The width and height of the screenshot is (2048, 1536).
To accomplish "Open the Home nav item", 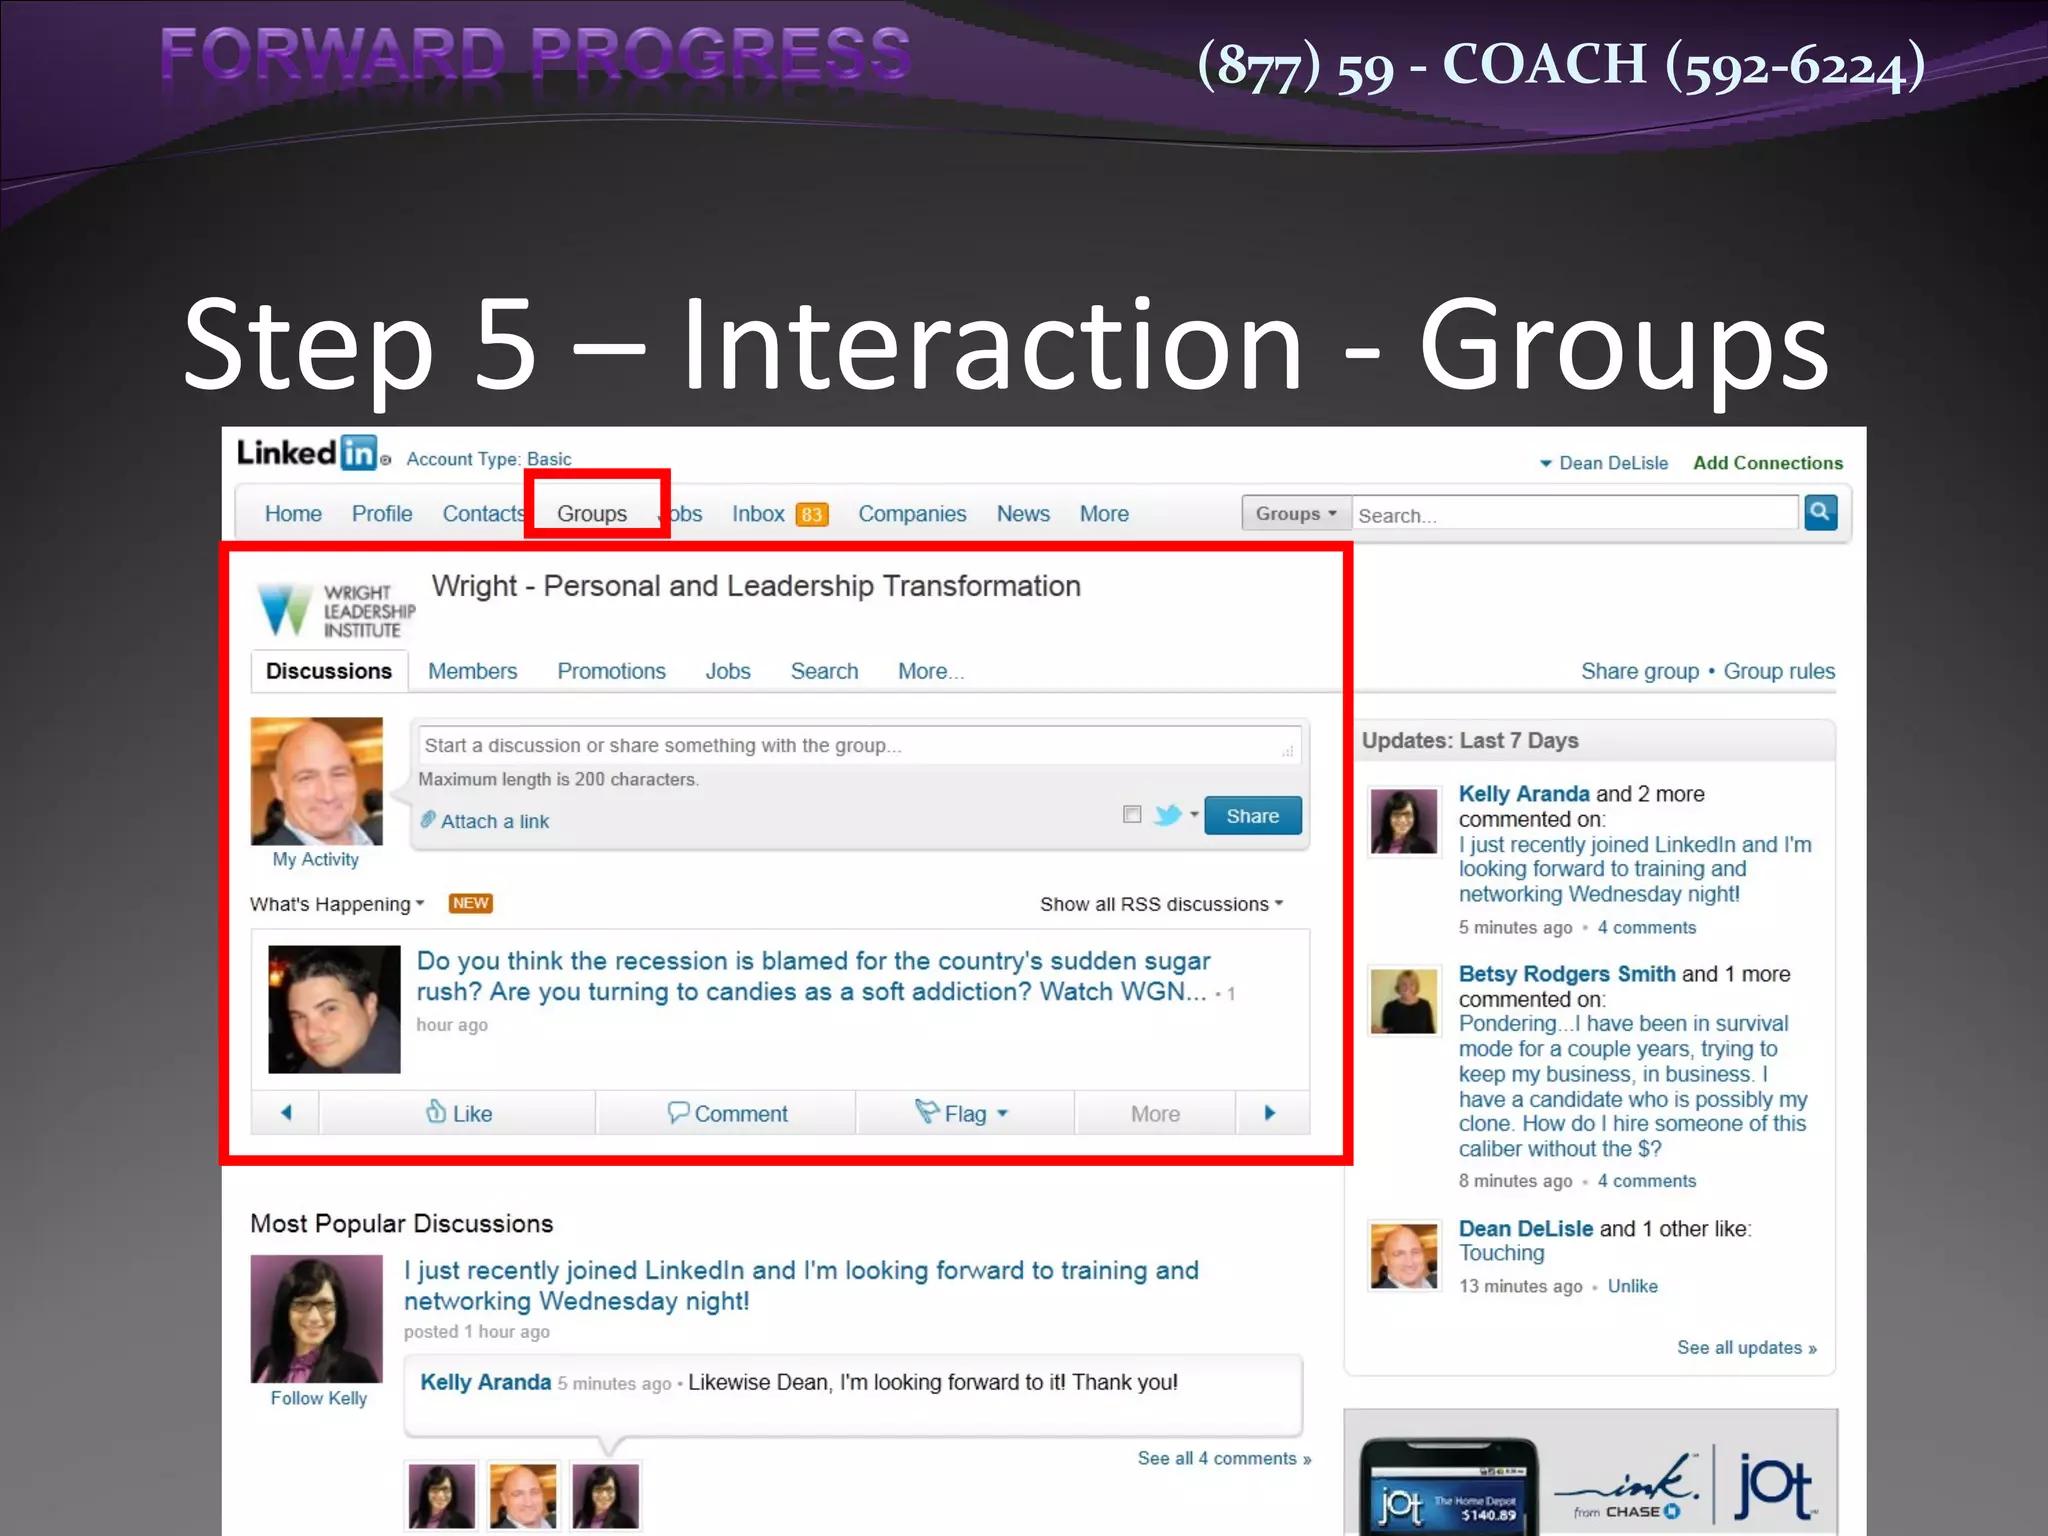I will pos(293,513).
